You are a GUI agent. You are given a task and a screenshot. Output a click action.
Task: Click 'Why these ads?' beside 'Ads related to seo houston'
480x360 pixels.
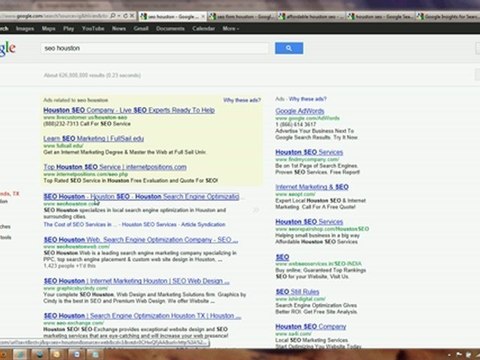(x=242, y=100)
